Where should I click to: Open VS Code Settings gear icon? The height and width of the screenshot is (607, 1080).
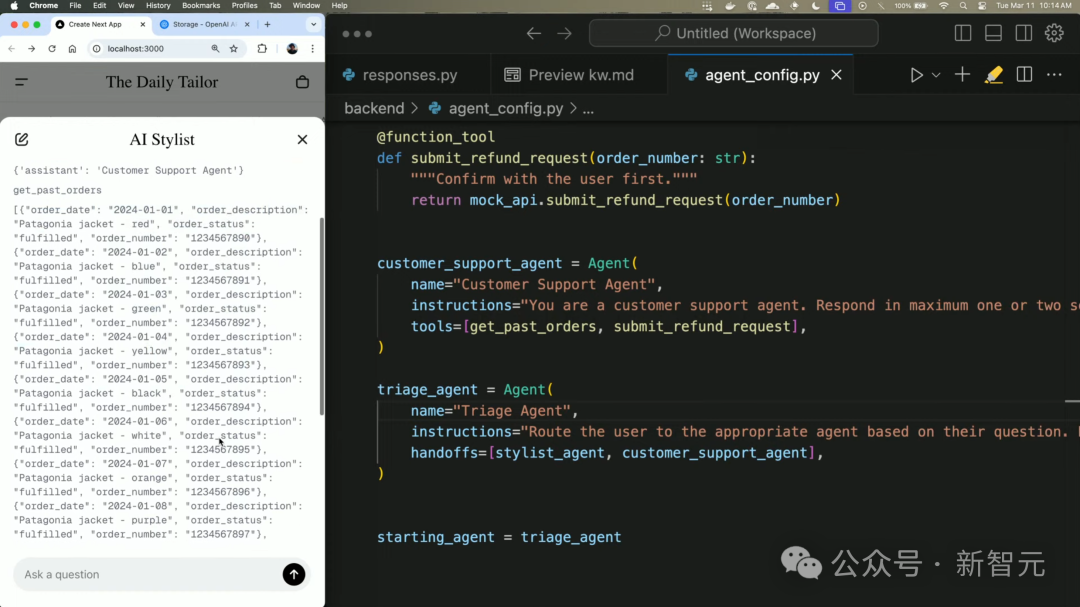tap(1054, 32)
